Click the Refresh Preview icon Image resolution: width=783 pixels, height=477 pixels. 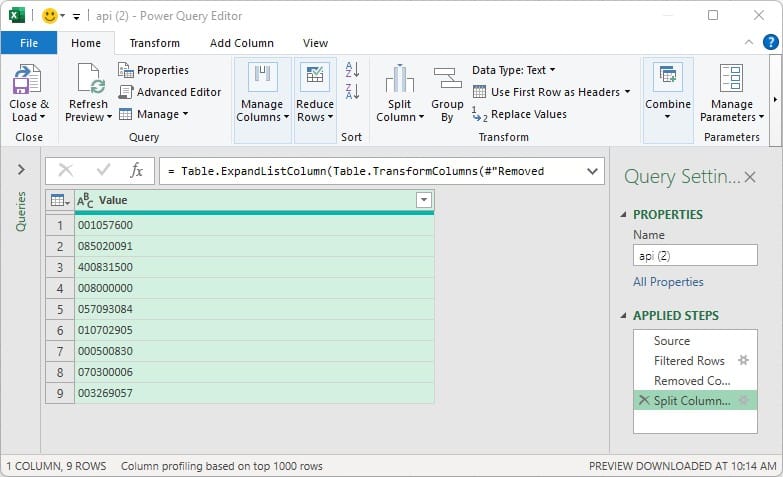[89, 80]
